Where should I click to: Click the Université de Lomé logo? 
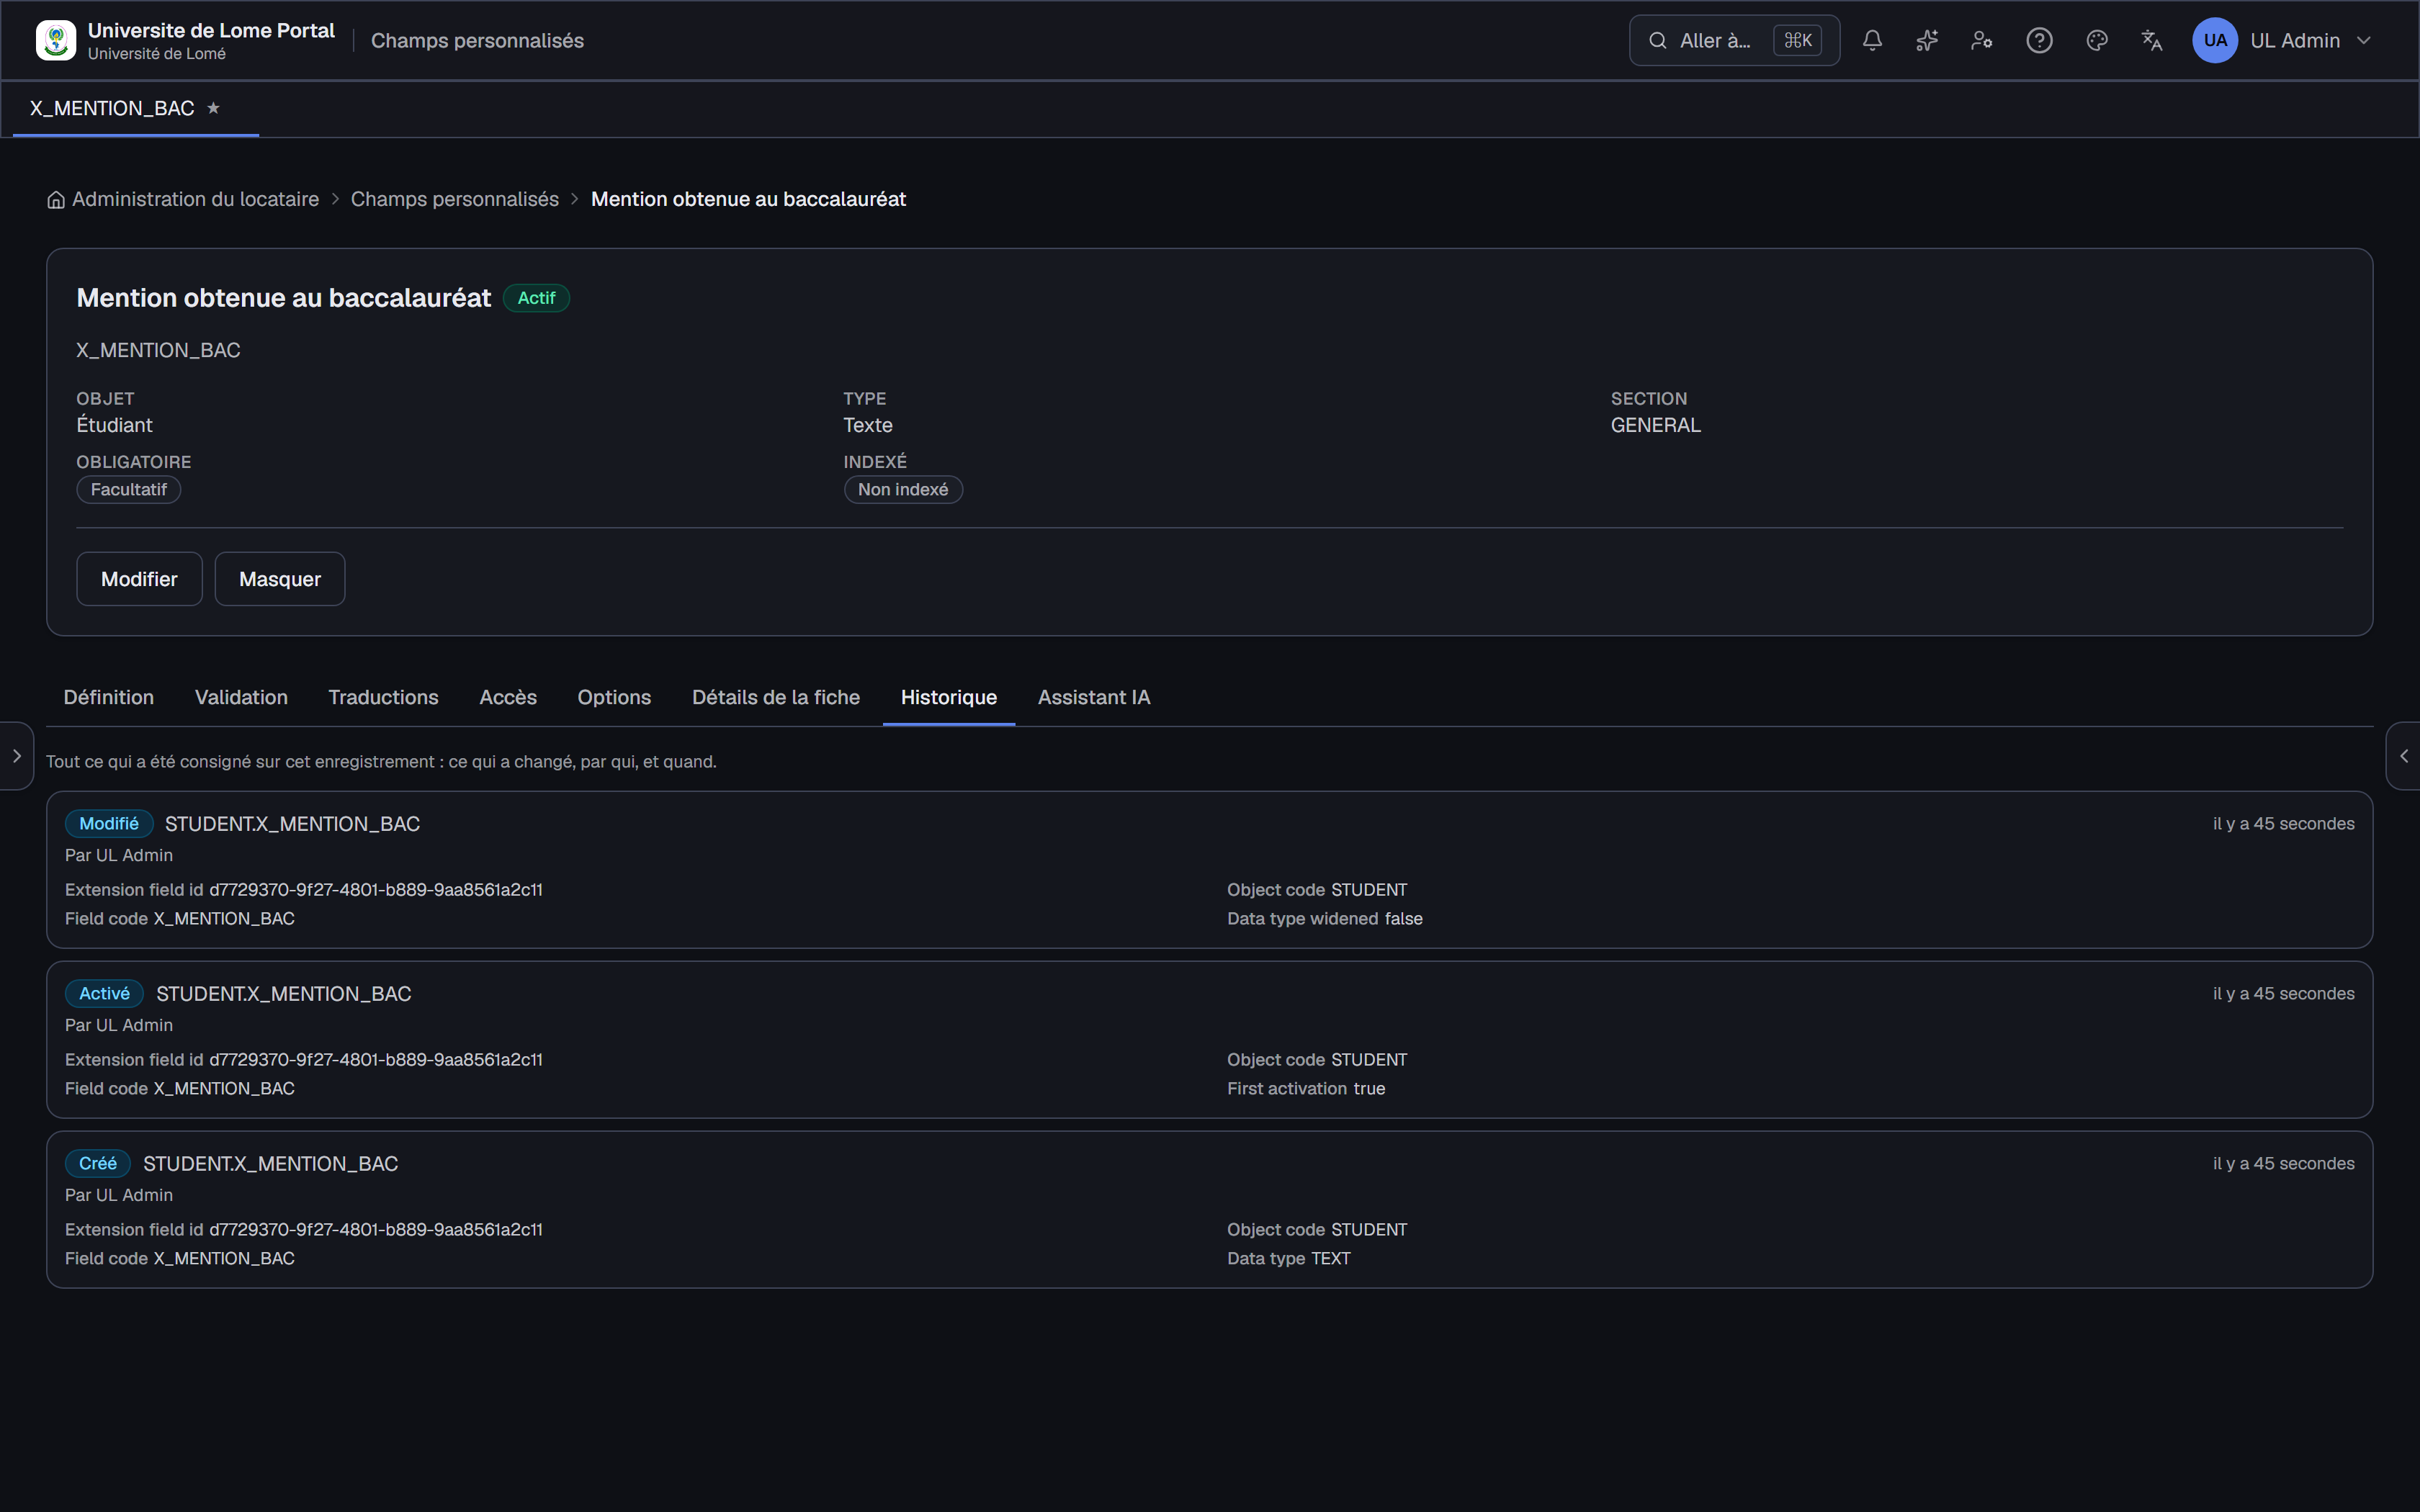[56, 40]
